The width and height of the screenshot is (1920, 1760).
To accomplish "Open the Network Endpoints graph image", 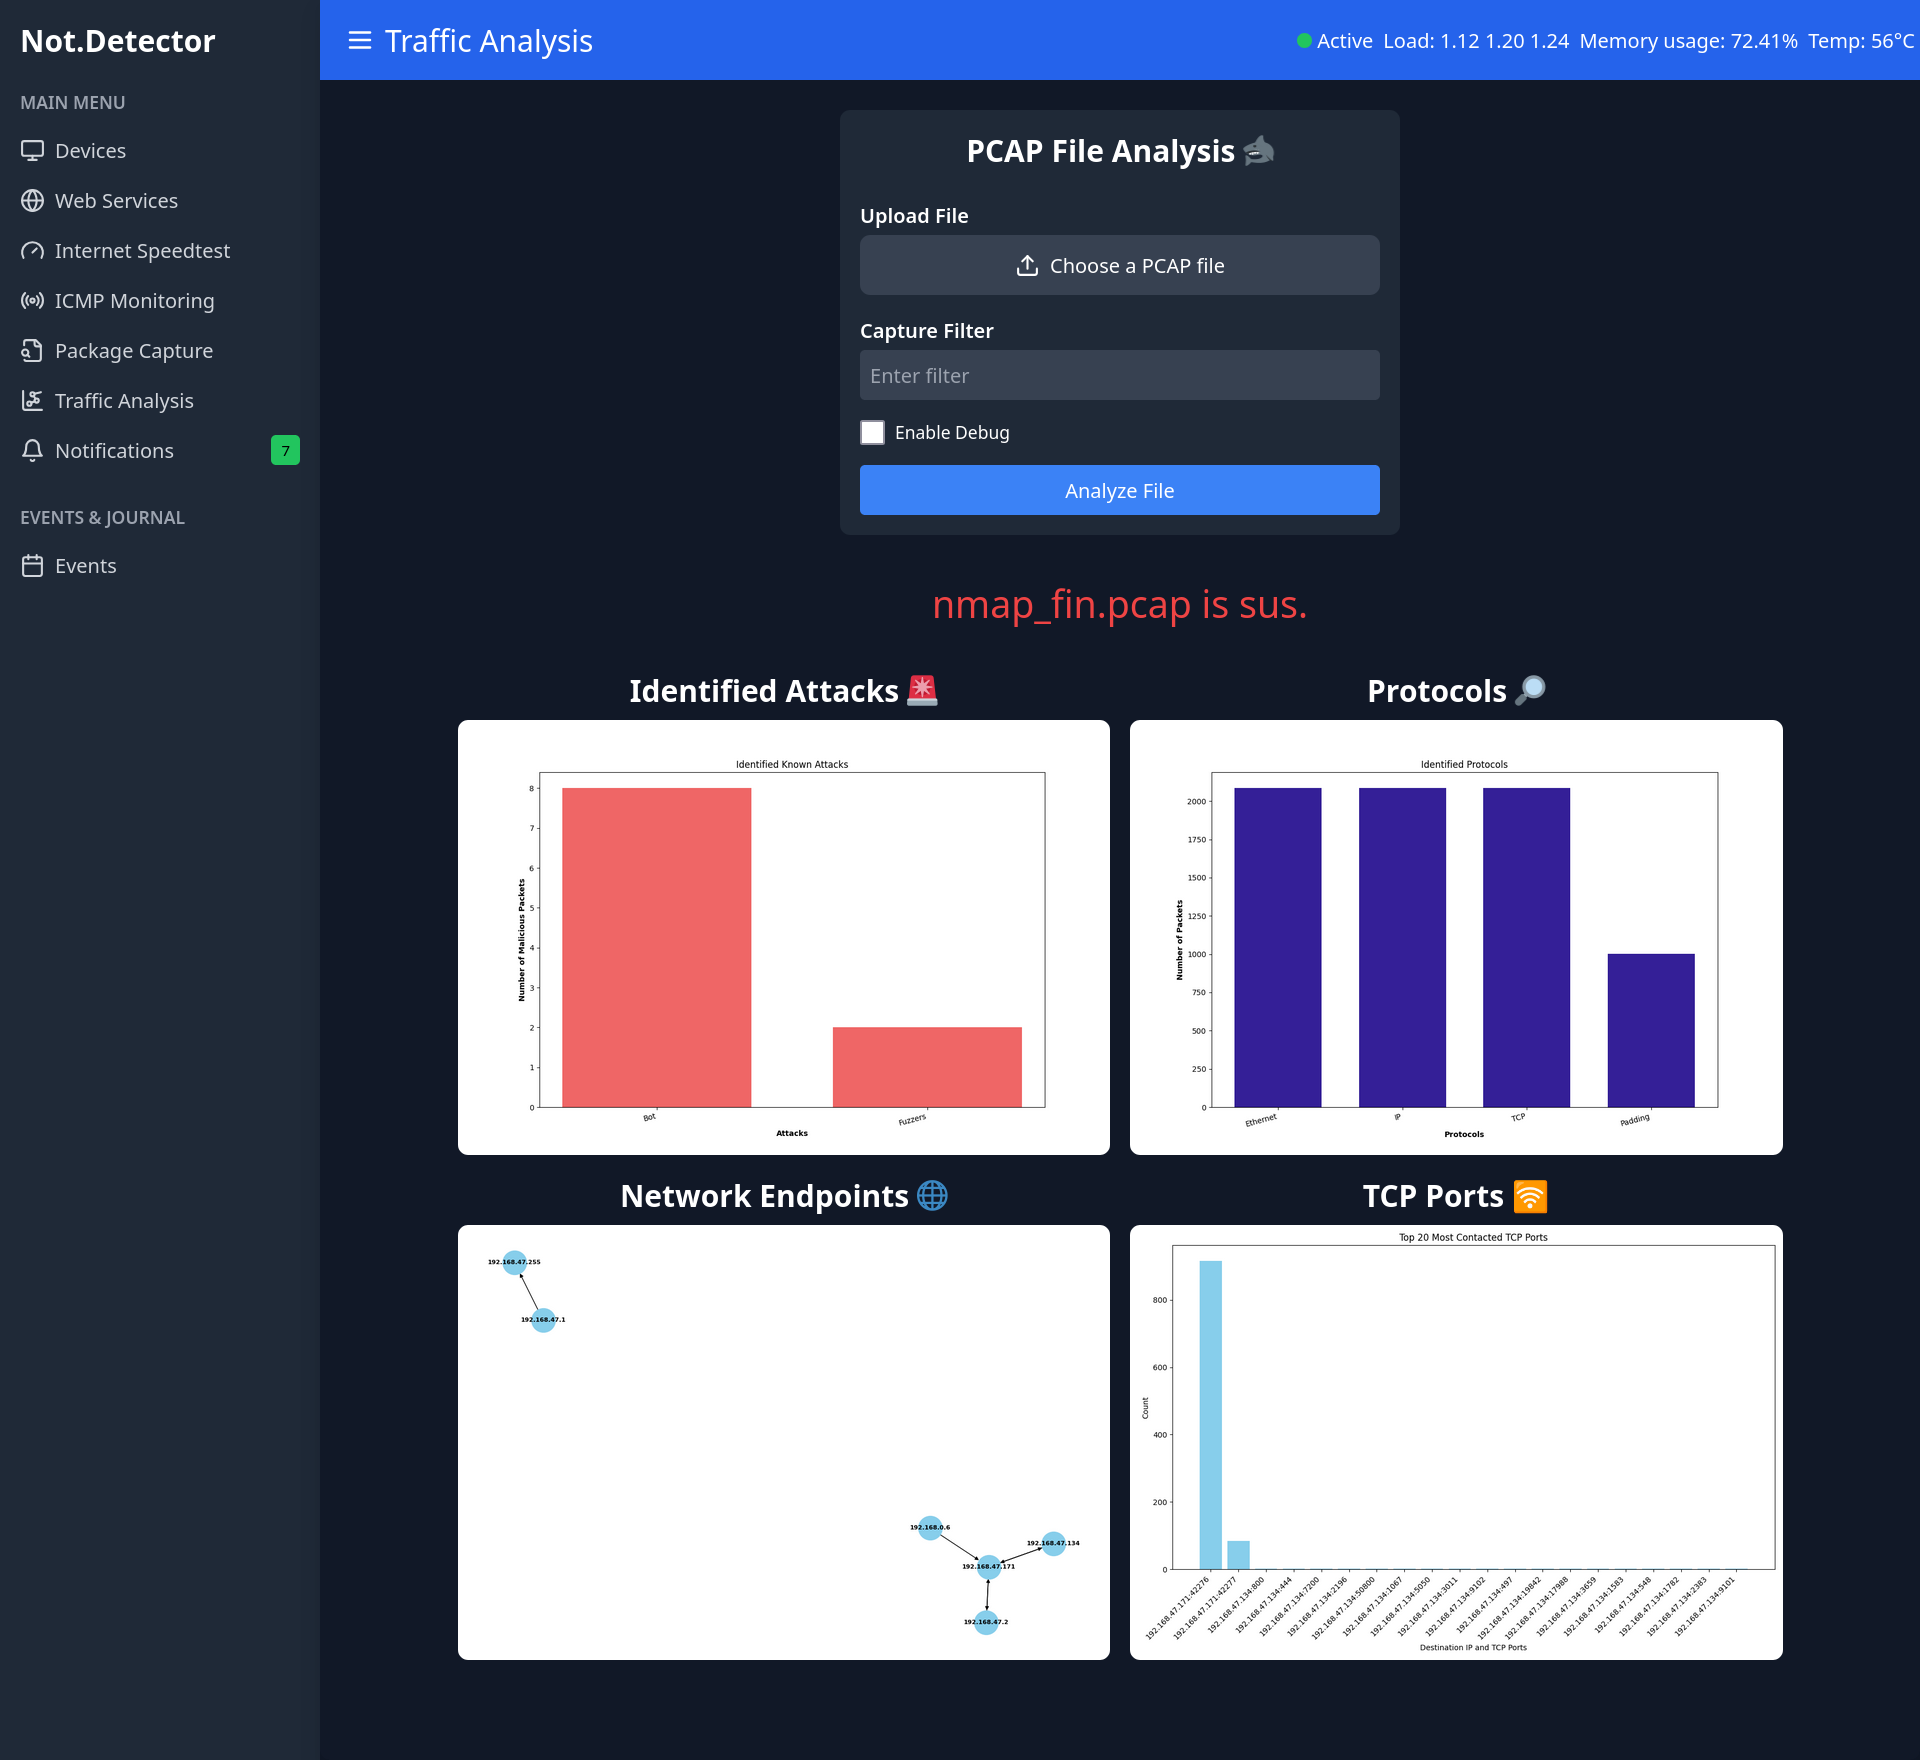I will 783,1442.
